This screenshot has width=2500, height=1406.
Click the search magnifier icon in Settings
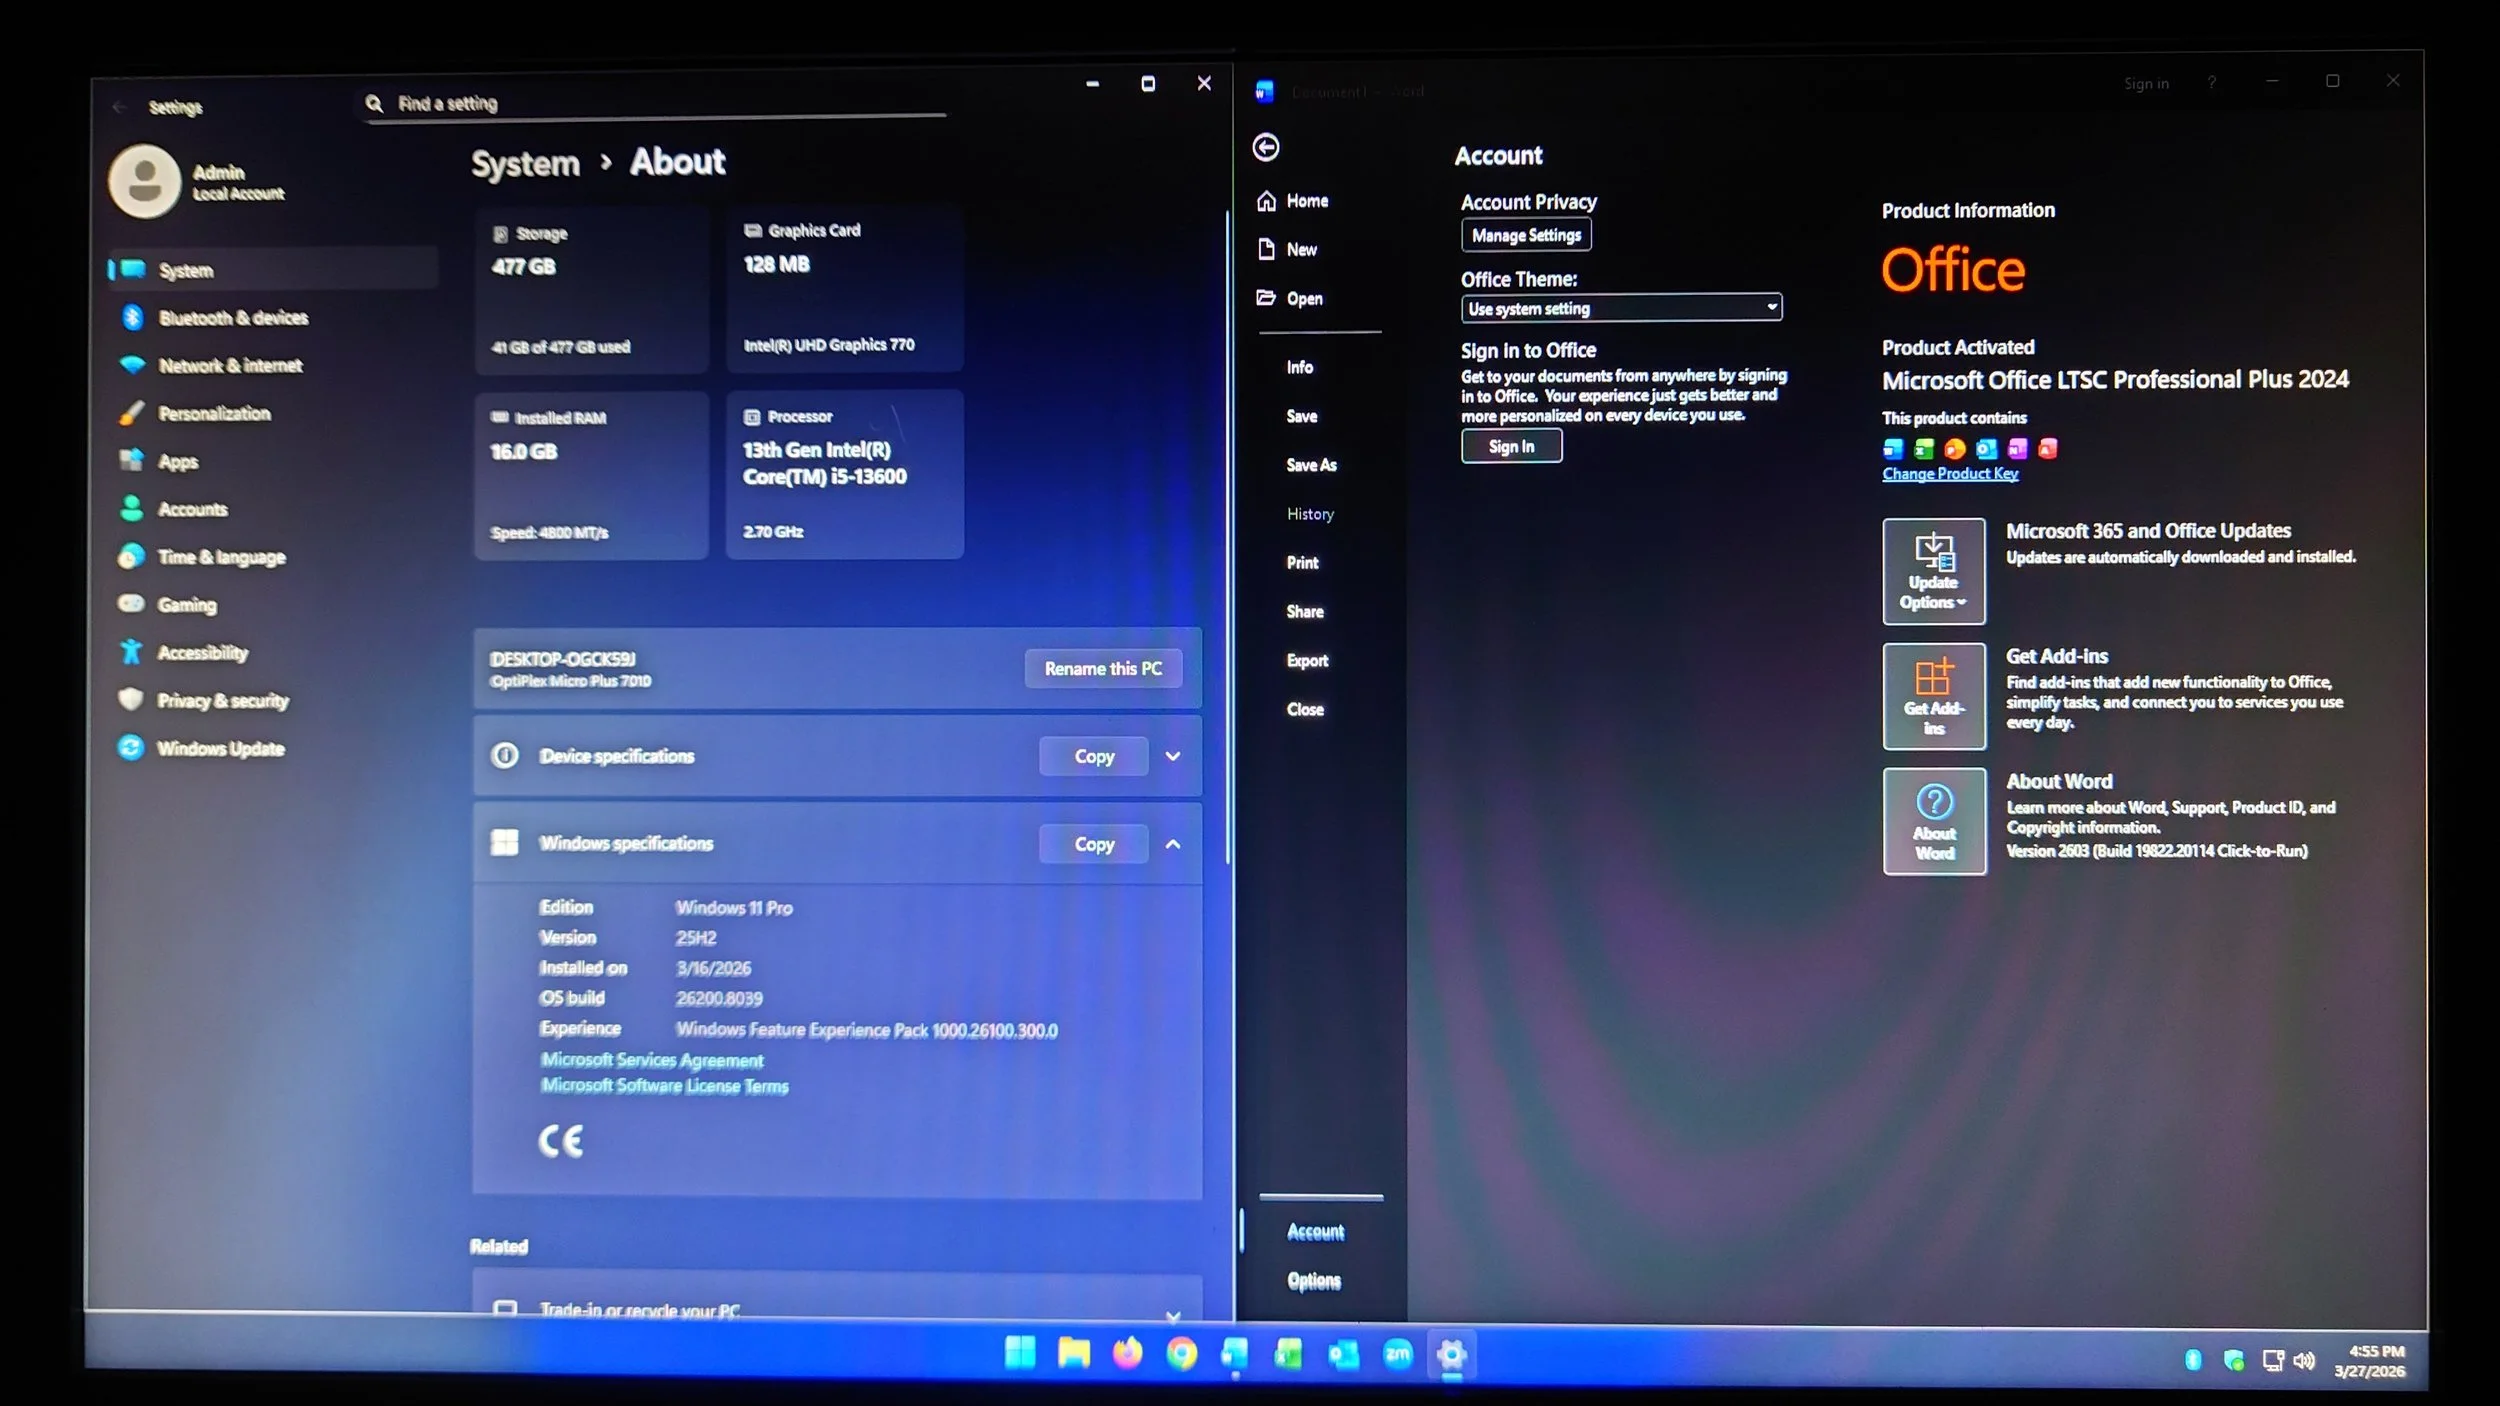click(374, 103)
